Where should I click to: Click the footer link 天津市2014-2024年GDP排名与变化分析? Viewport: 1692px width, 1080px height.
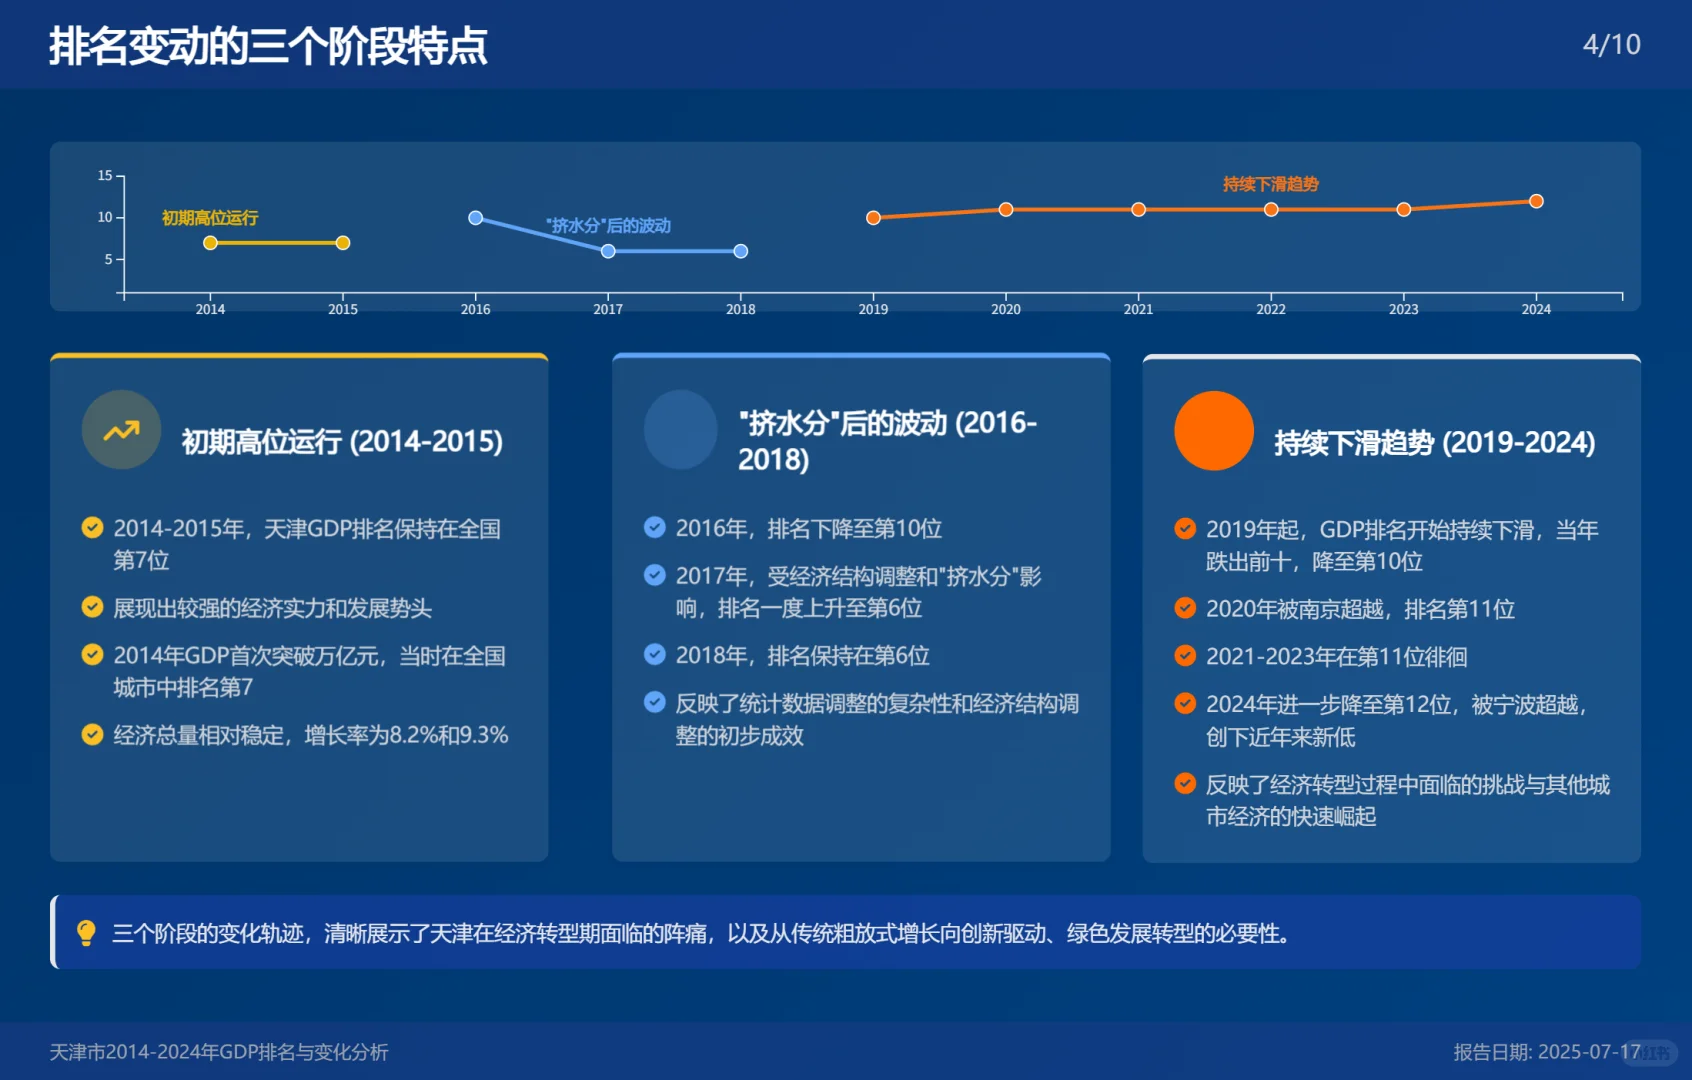coord(217,1052)
